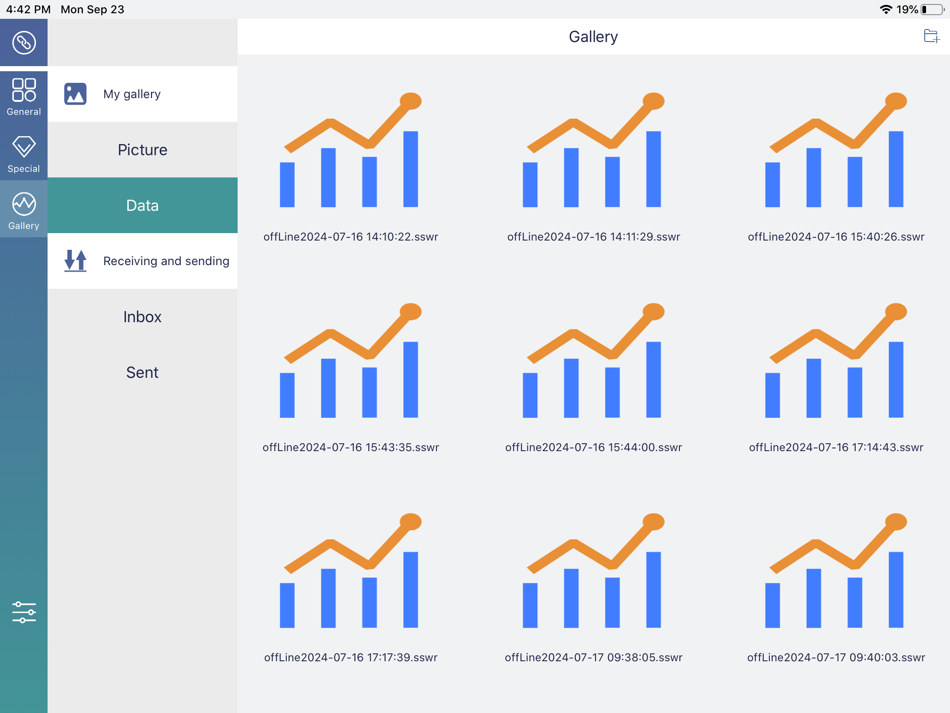The height and width of the screenshot is (713, 950).
Task: Open chart thumbnail for offLine2024-07-17 09:40:03.sswr
Action: click(x=836, y=571)
